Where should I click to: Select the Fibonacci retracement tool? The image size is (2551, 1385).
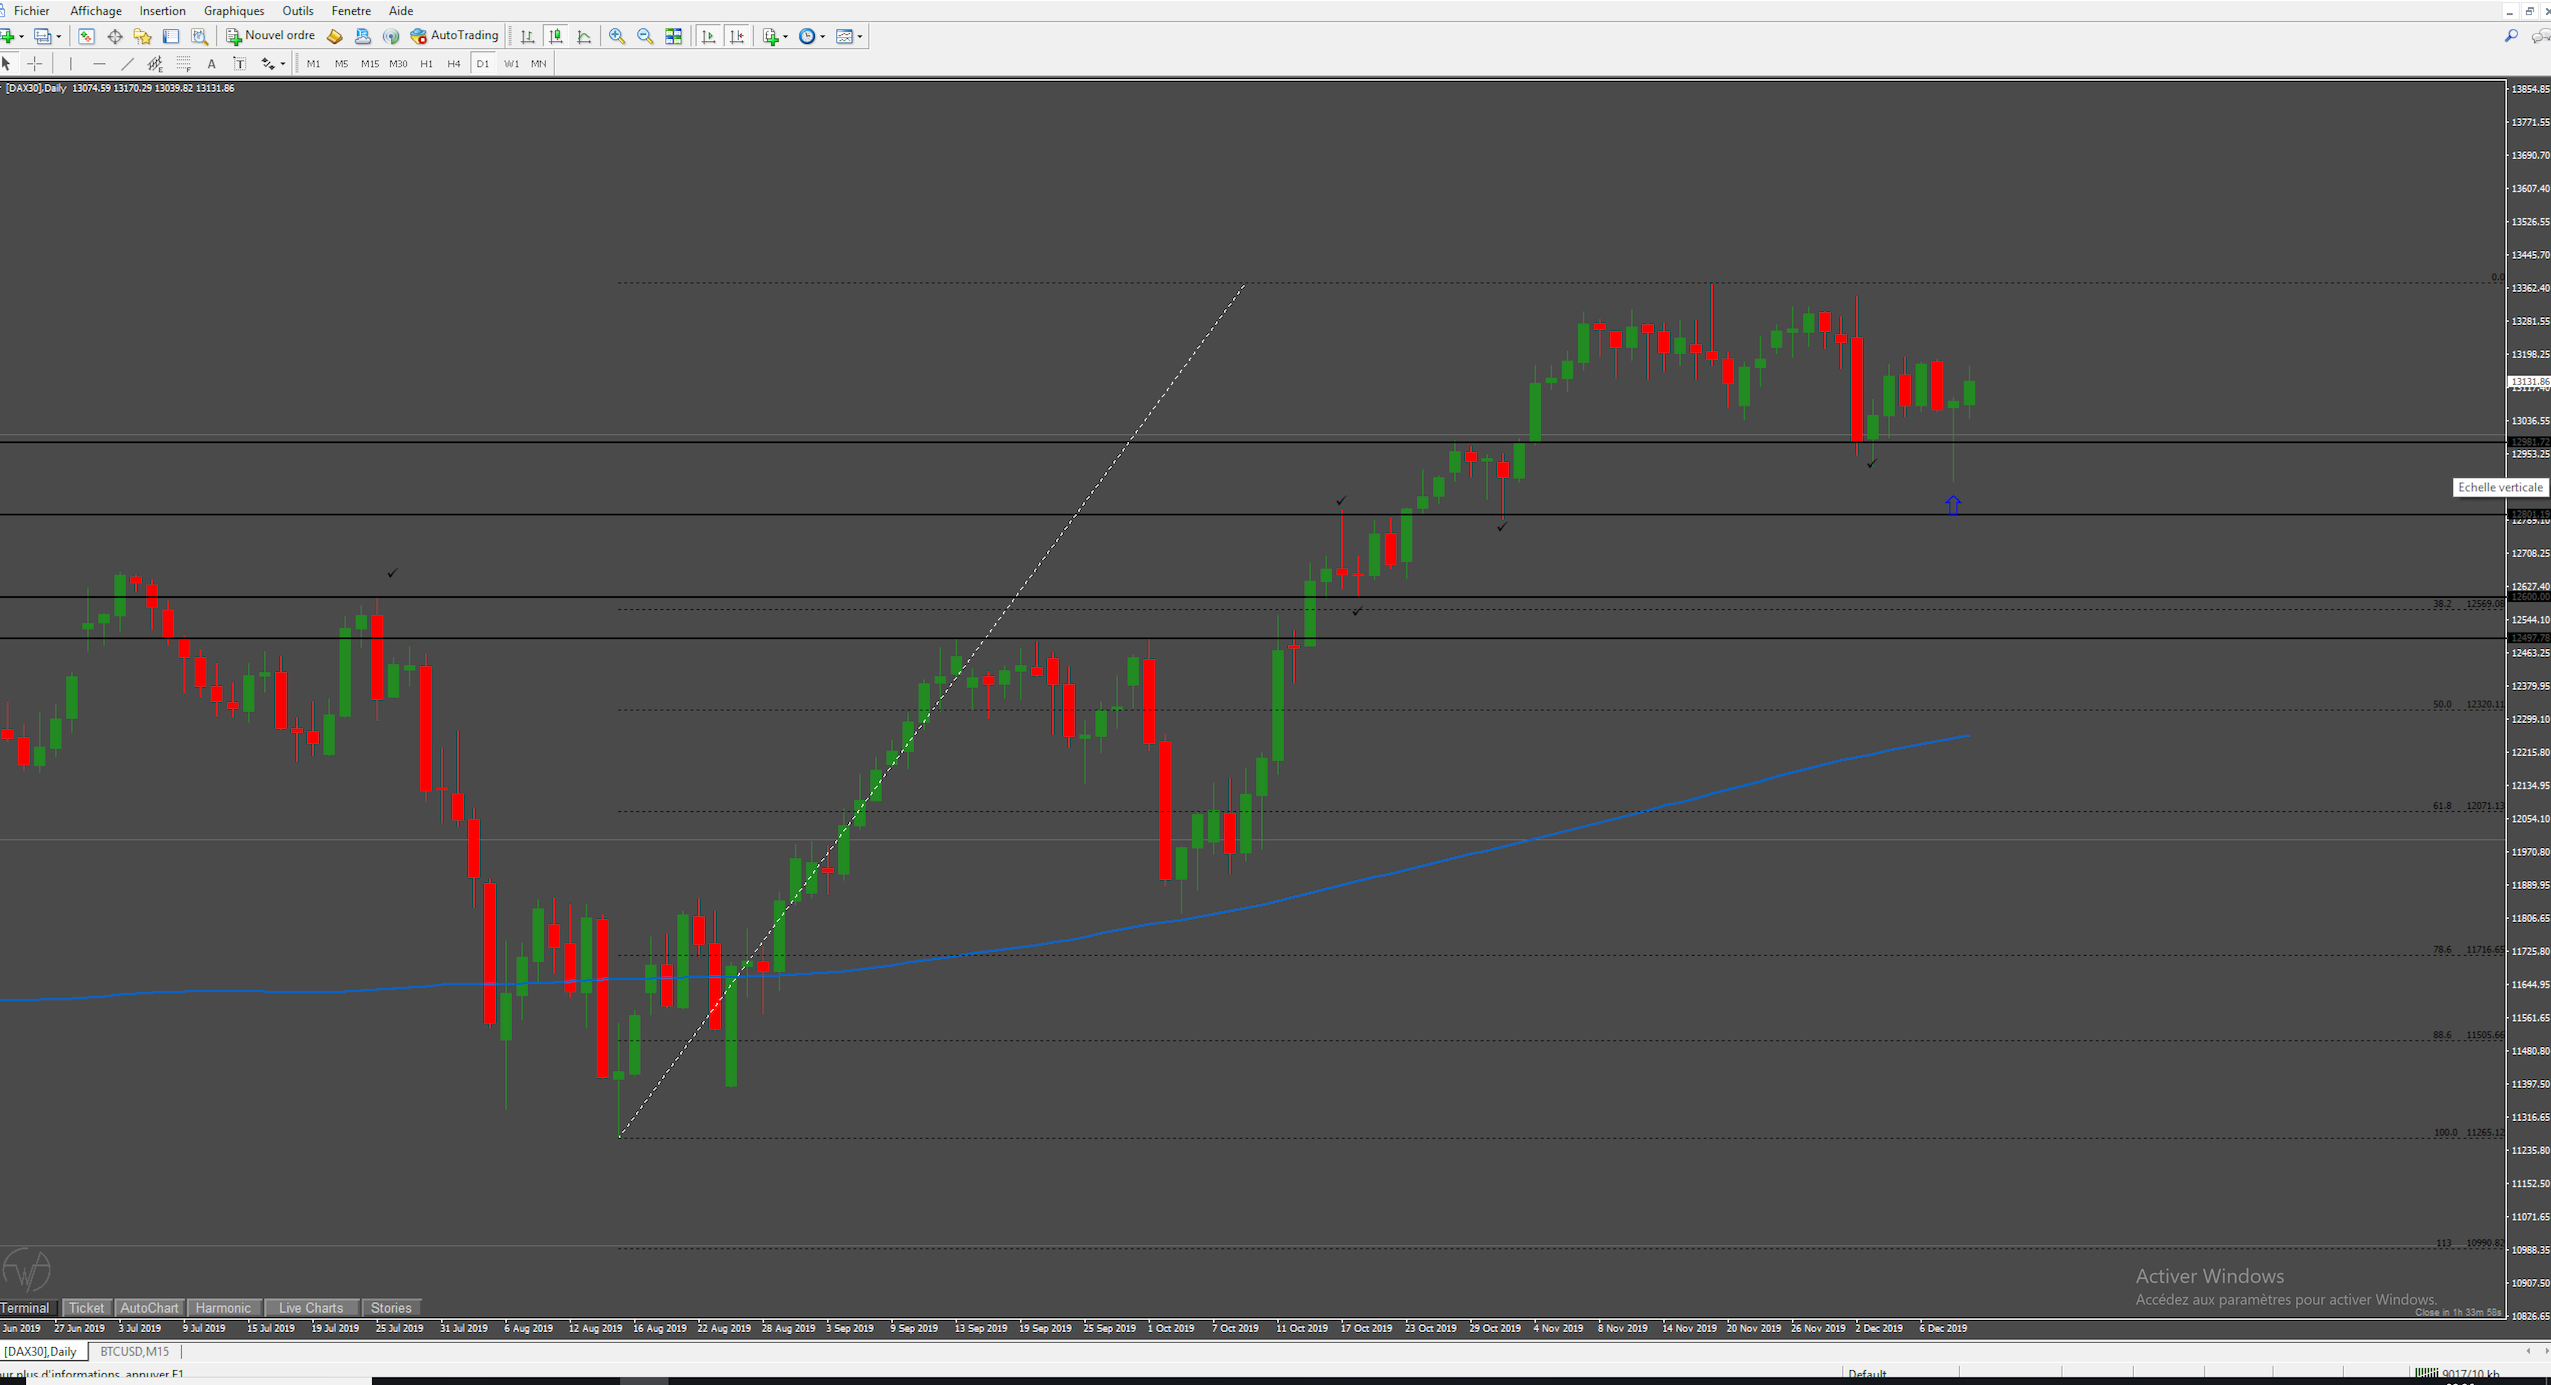183,64
